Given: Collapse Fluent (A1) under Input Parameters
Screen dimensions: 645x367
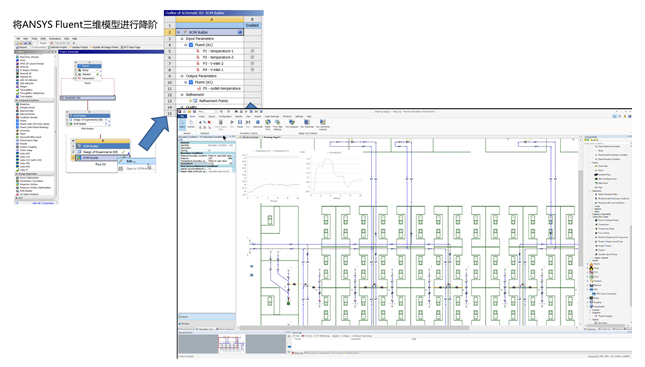Looking at the screenshot, I should click(186, 45).
